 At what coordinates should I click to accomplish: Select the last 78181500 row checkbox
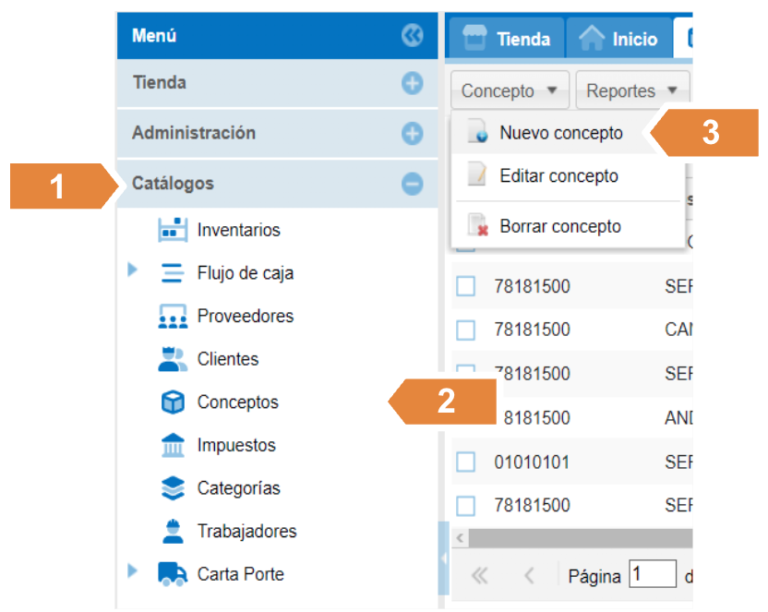[x=466, y=504]
